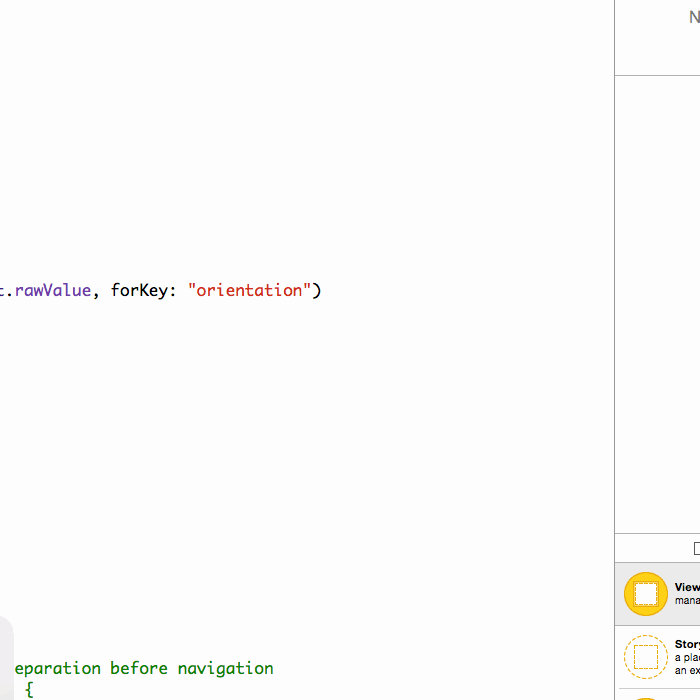
Task: Click the Storyboard Reference title text
Action: (x=687, y=645)
